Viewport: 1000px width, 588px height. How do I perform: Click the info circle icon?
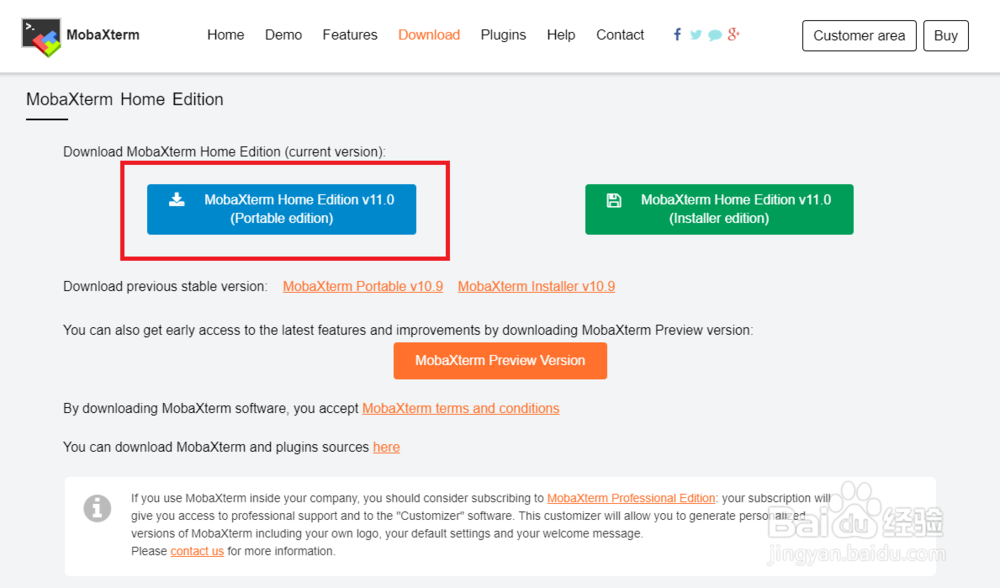97,508
